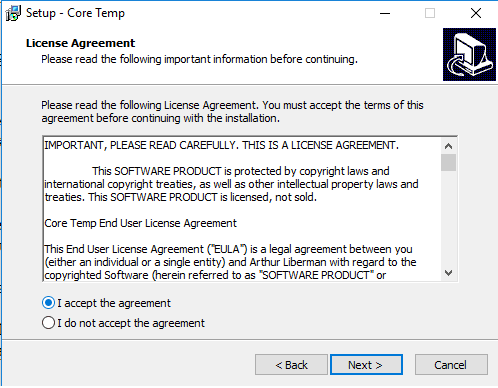Click the "This SOFTWARE PRODUCT is protected" paragraph
This screenshot has width=498, height=388.
pos(231,184)
